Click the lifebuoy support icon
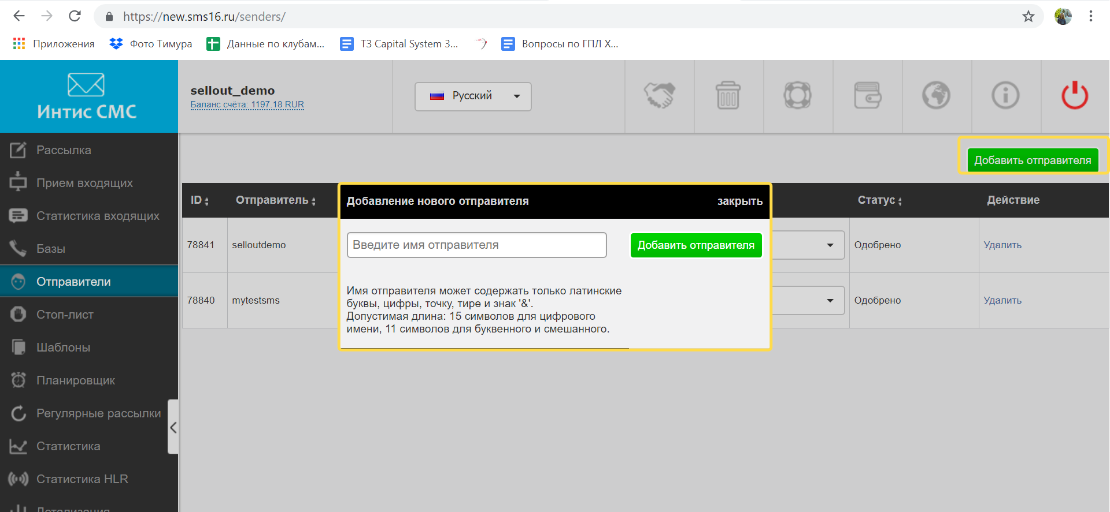Viewport: 1110px width, 512px height. (x=797, y=96)
